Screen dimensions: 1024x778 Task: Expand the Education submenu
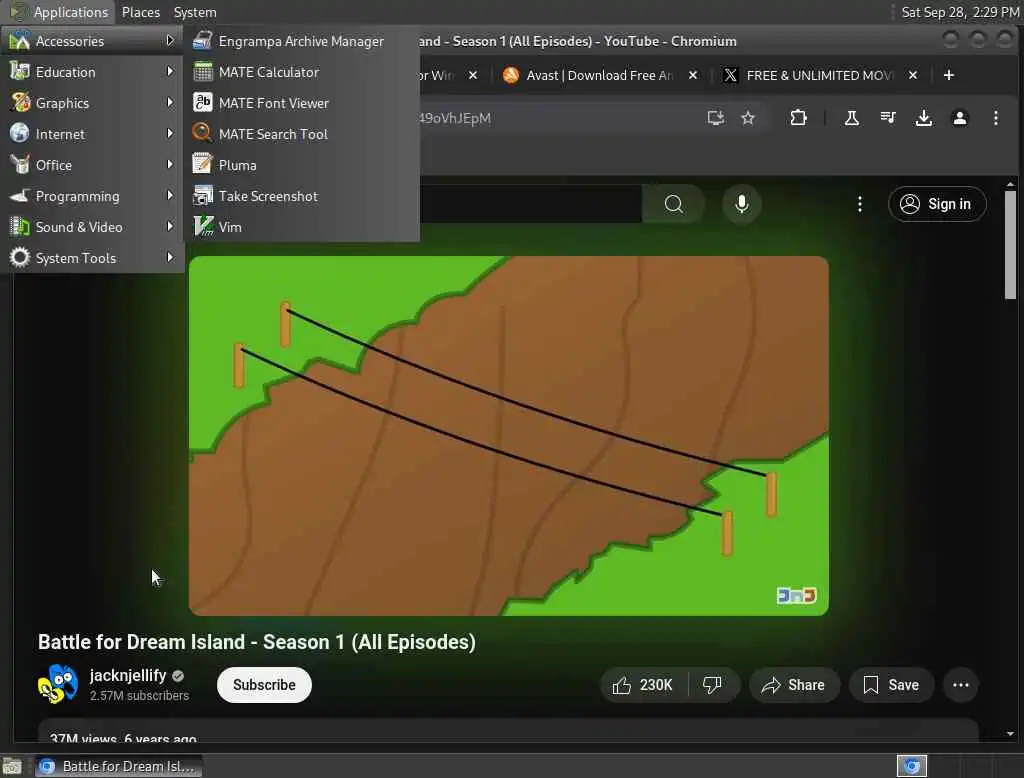tap(92, 72)
